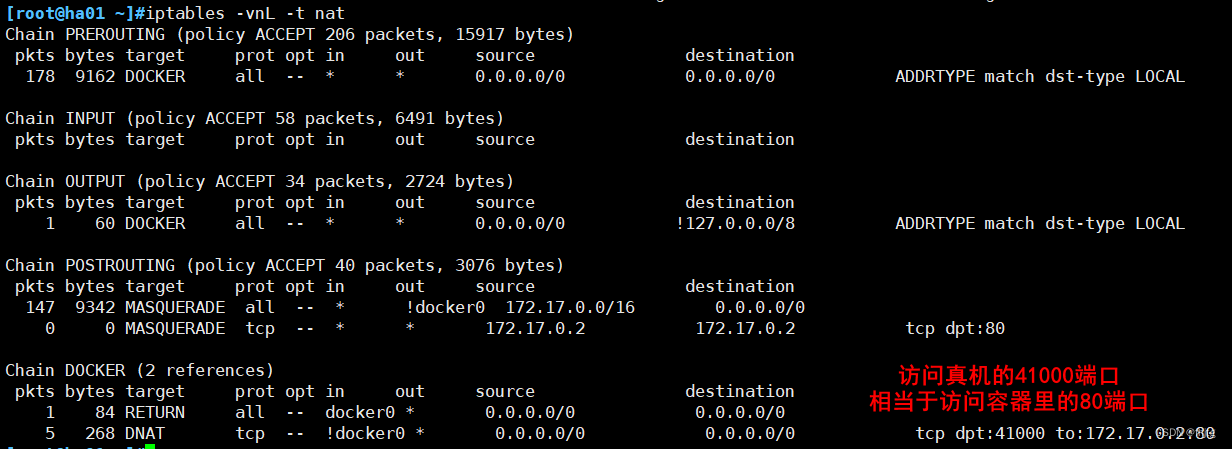Click 'ADDRTYPE match dst-type LOCAL' in the PREROUTING rule
This screenshot has height=449, width=1232.
(x=1040, y=77)
